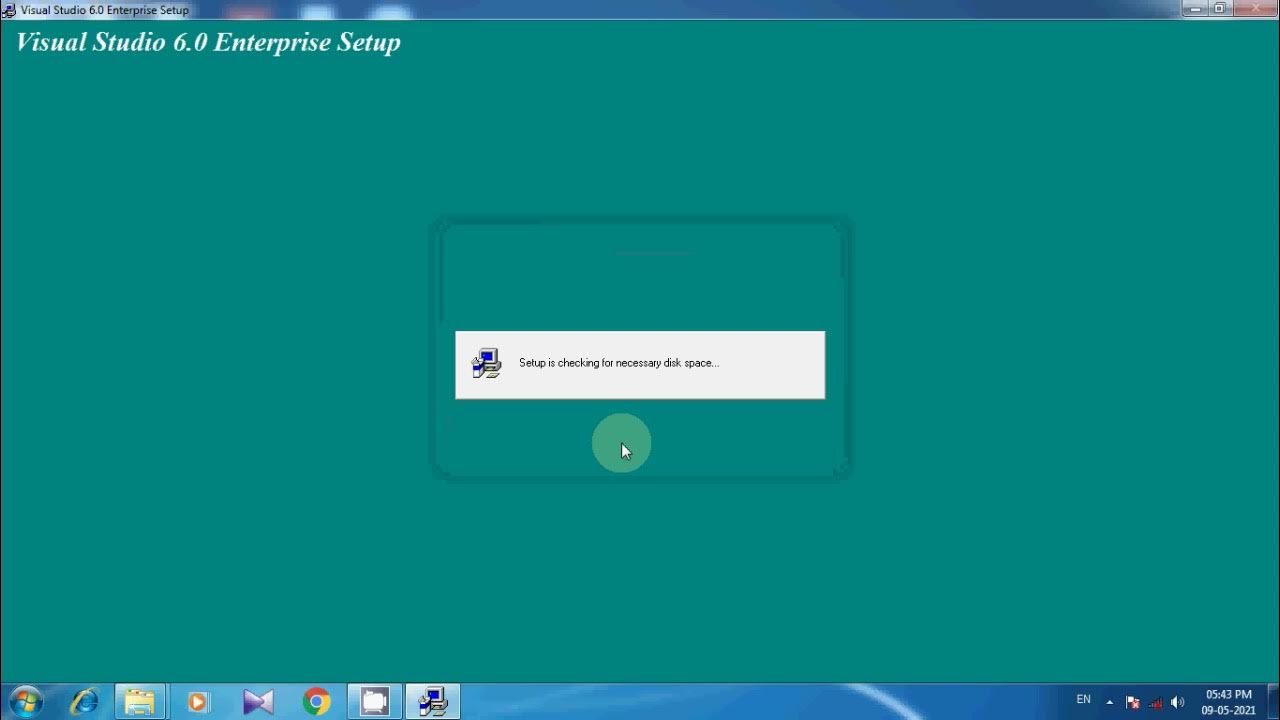Viewport: 1280px width, 720px height.
Task: Open the volume speaker tray icon
Action: click(x=1177, y=702)
